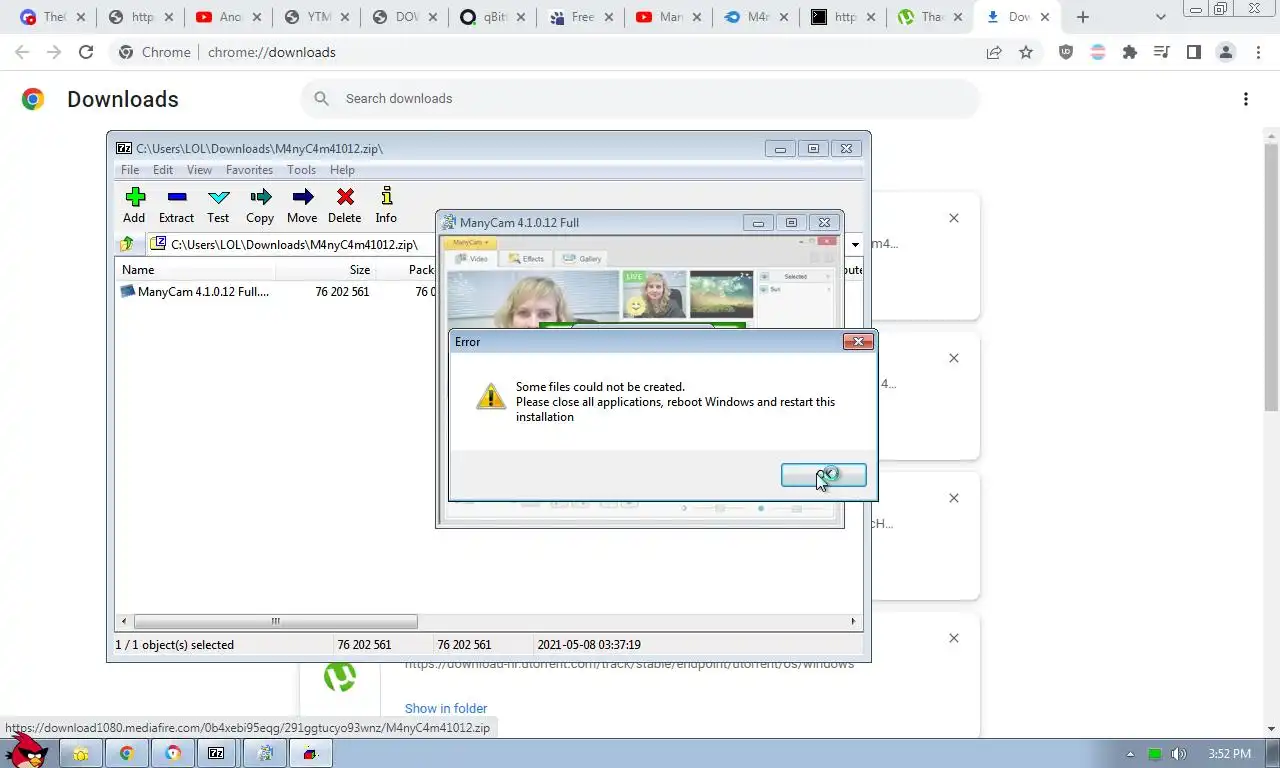Click the share page icon in address bar
The height and width of the screenshot is (768, 1280).
[x=994, y=52]
